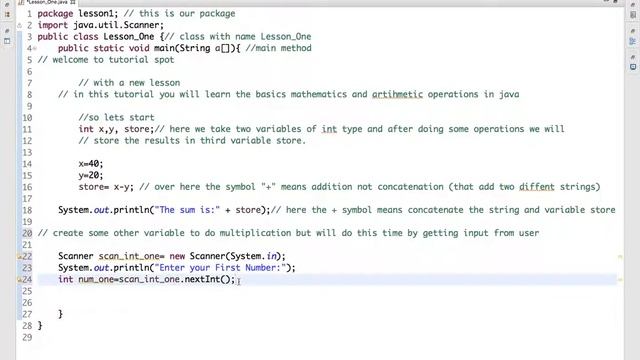The image size is (640, 360).
Task: Open the minimized Task List view icon
Action: click(x=633, y=15)
